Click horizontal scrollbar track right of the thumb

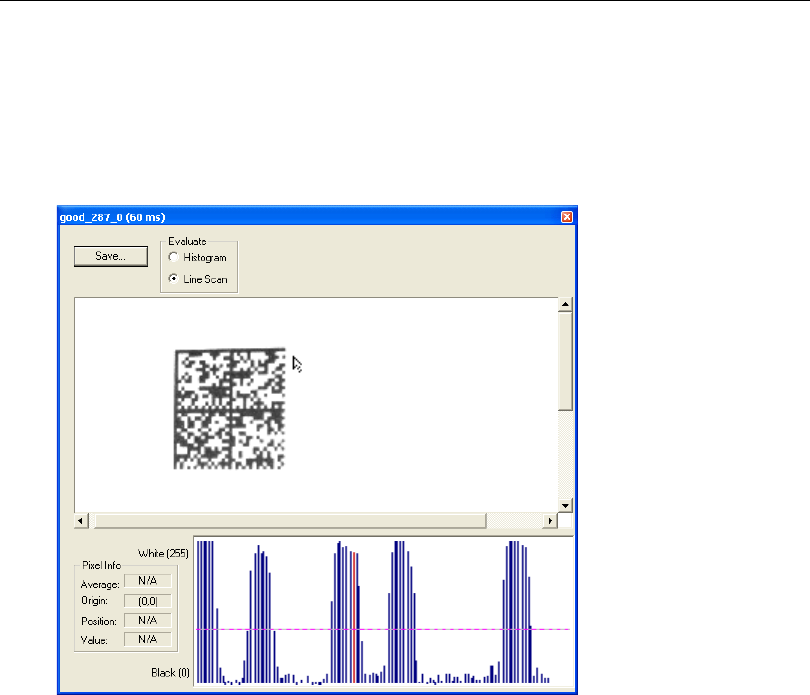(513, 521)
